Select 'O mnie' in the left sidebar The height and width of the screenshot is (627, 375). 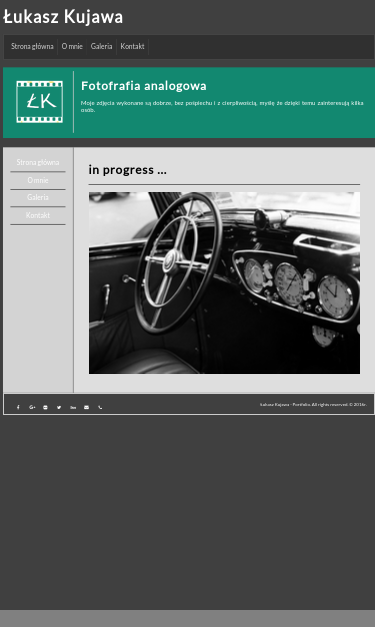coord(38,180)
